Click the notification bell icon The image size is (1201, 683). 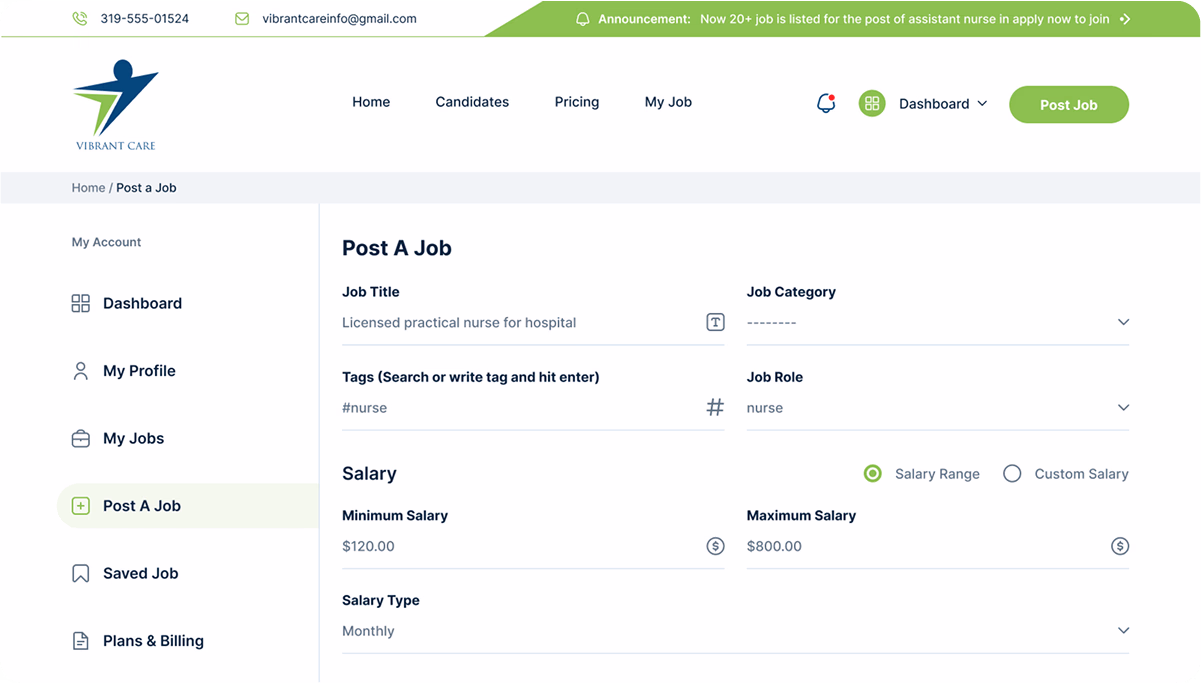[826, 103]
